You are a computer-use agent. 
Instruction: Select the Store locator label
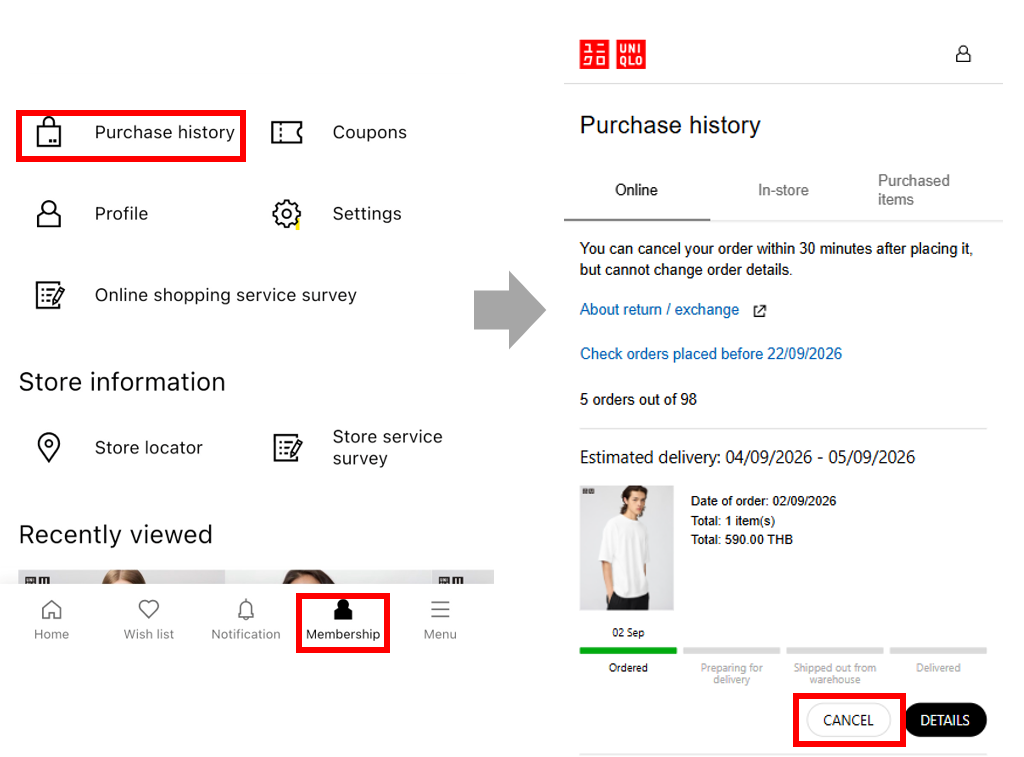[x=149, y=447]
